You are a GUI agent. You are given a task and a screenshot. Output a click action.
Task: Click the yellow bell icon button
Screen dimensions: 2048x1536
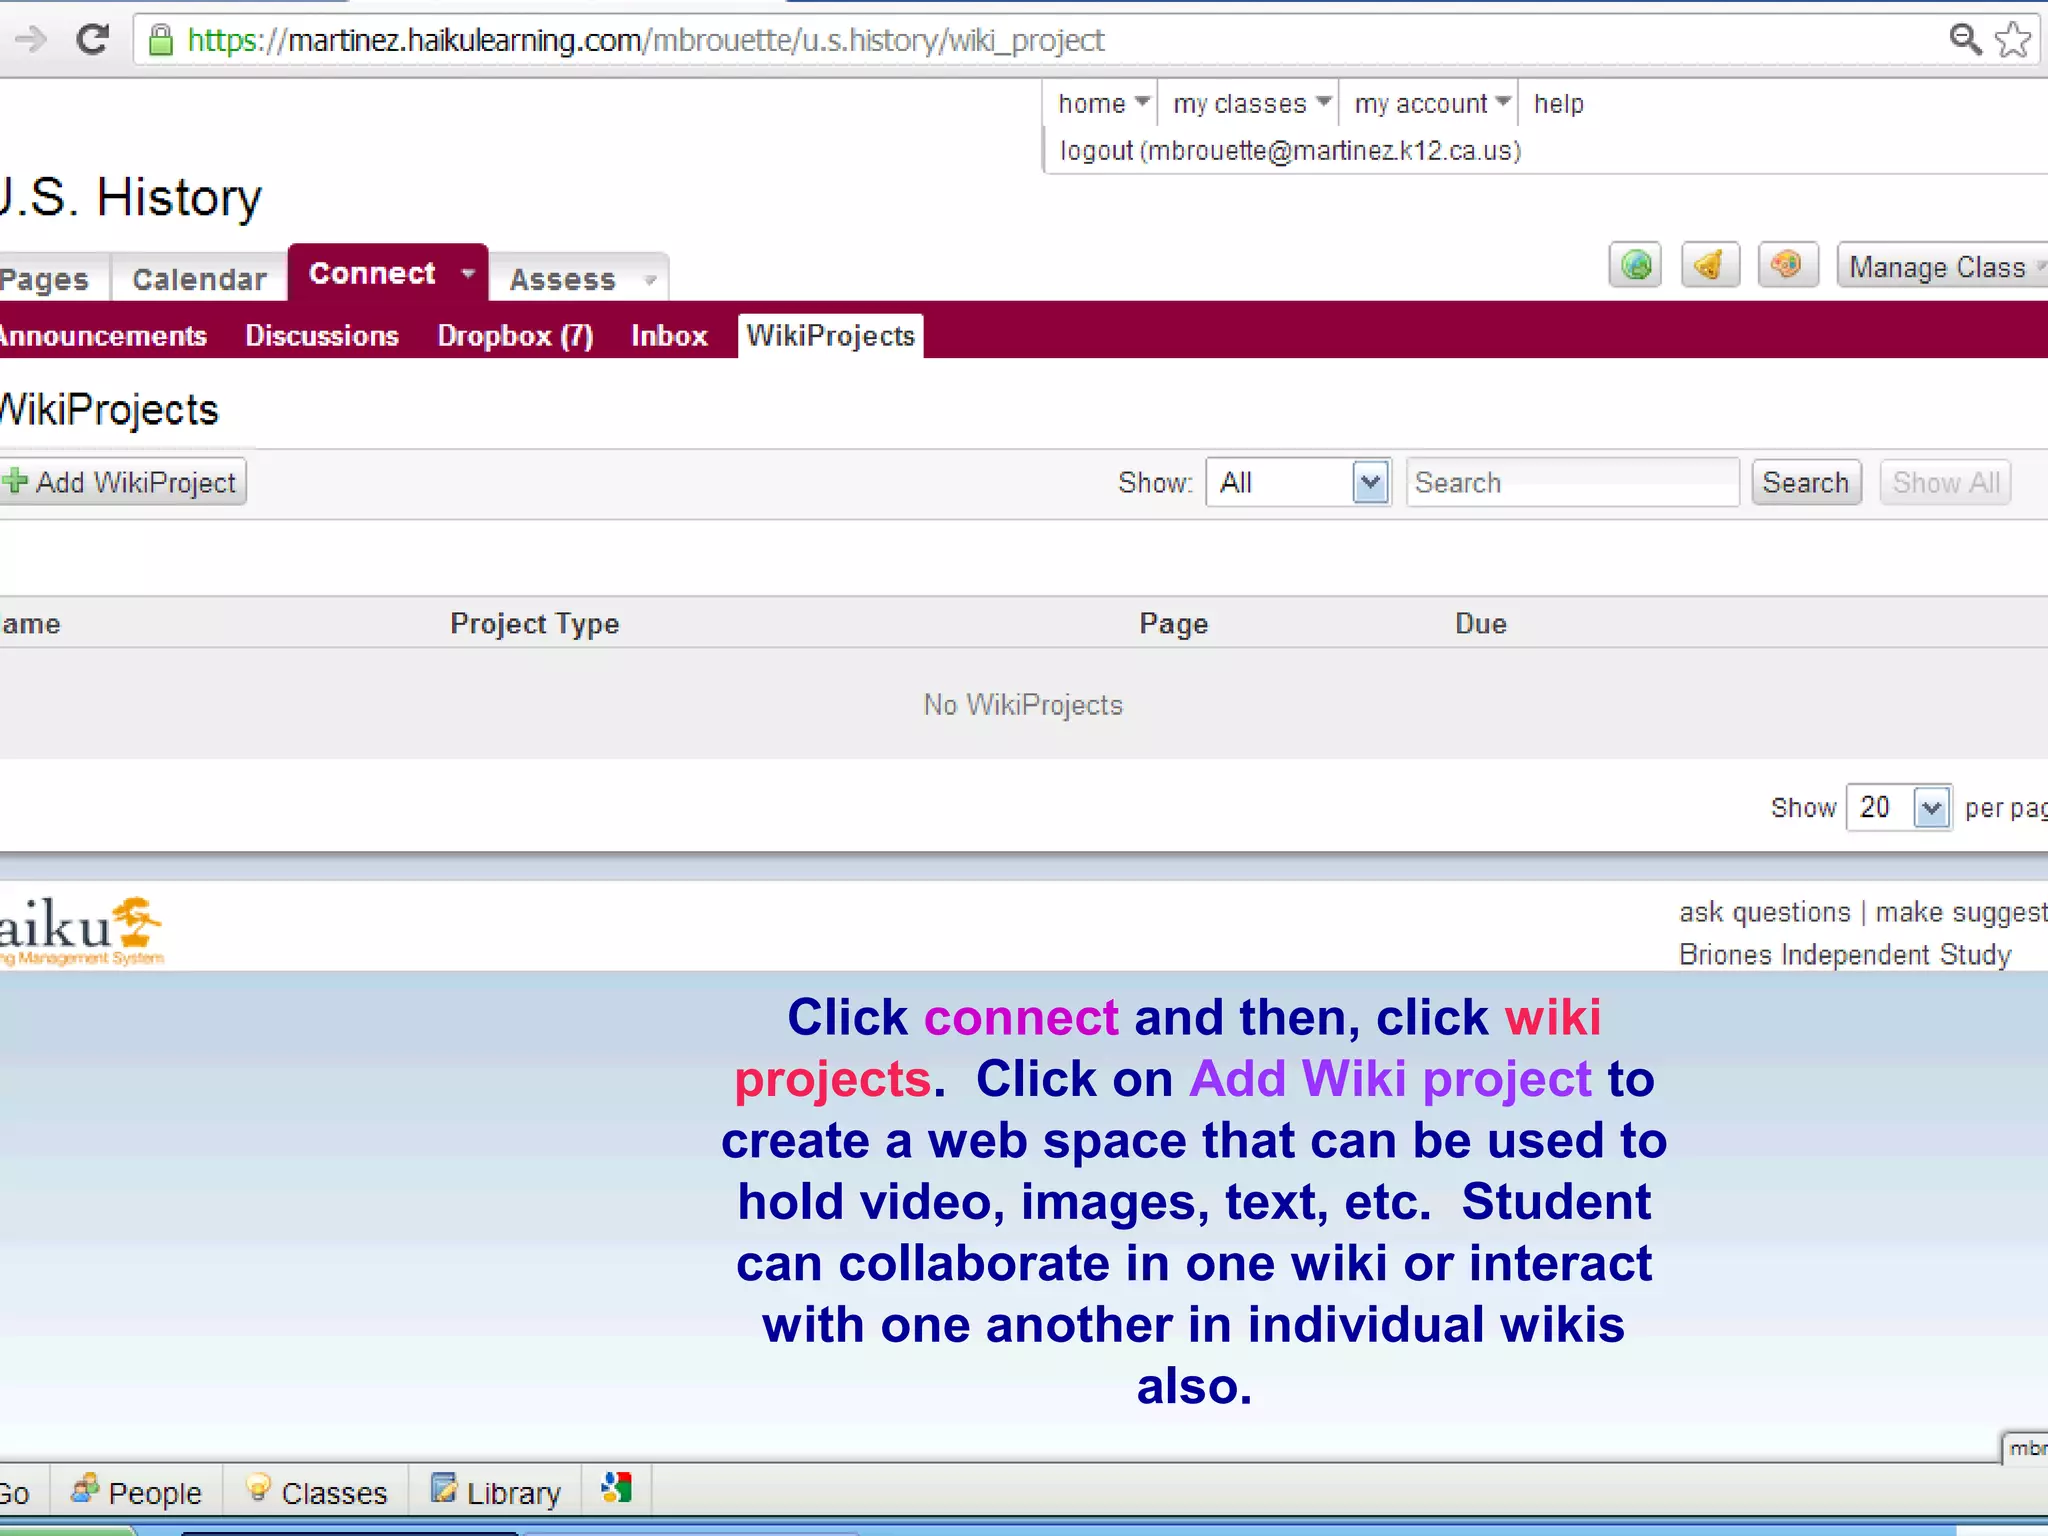pyautogui.click(x=1710, y=265)
